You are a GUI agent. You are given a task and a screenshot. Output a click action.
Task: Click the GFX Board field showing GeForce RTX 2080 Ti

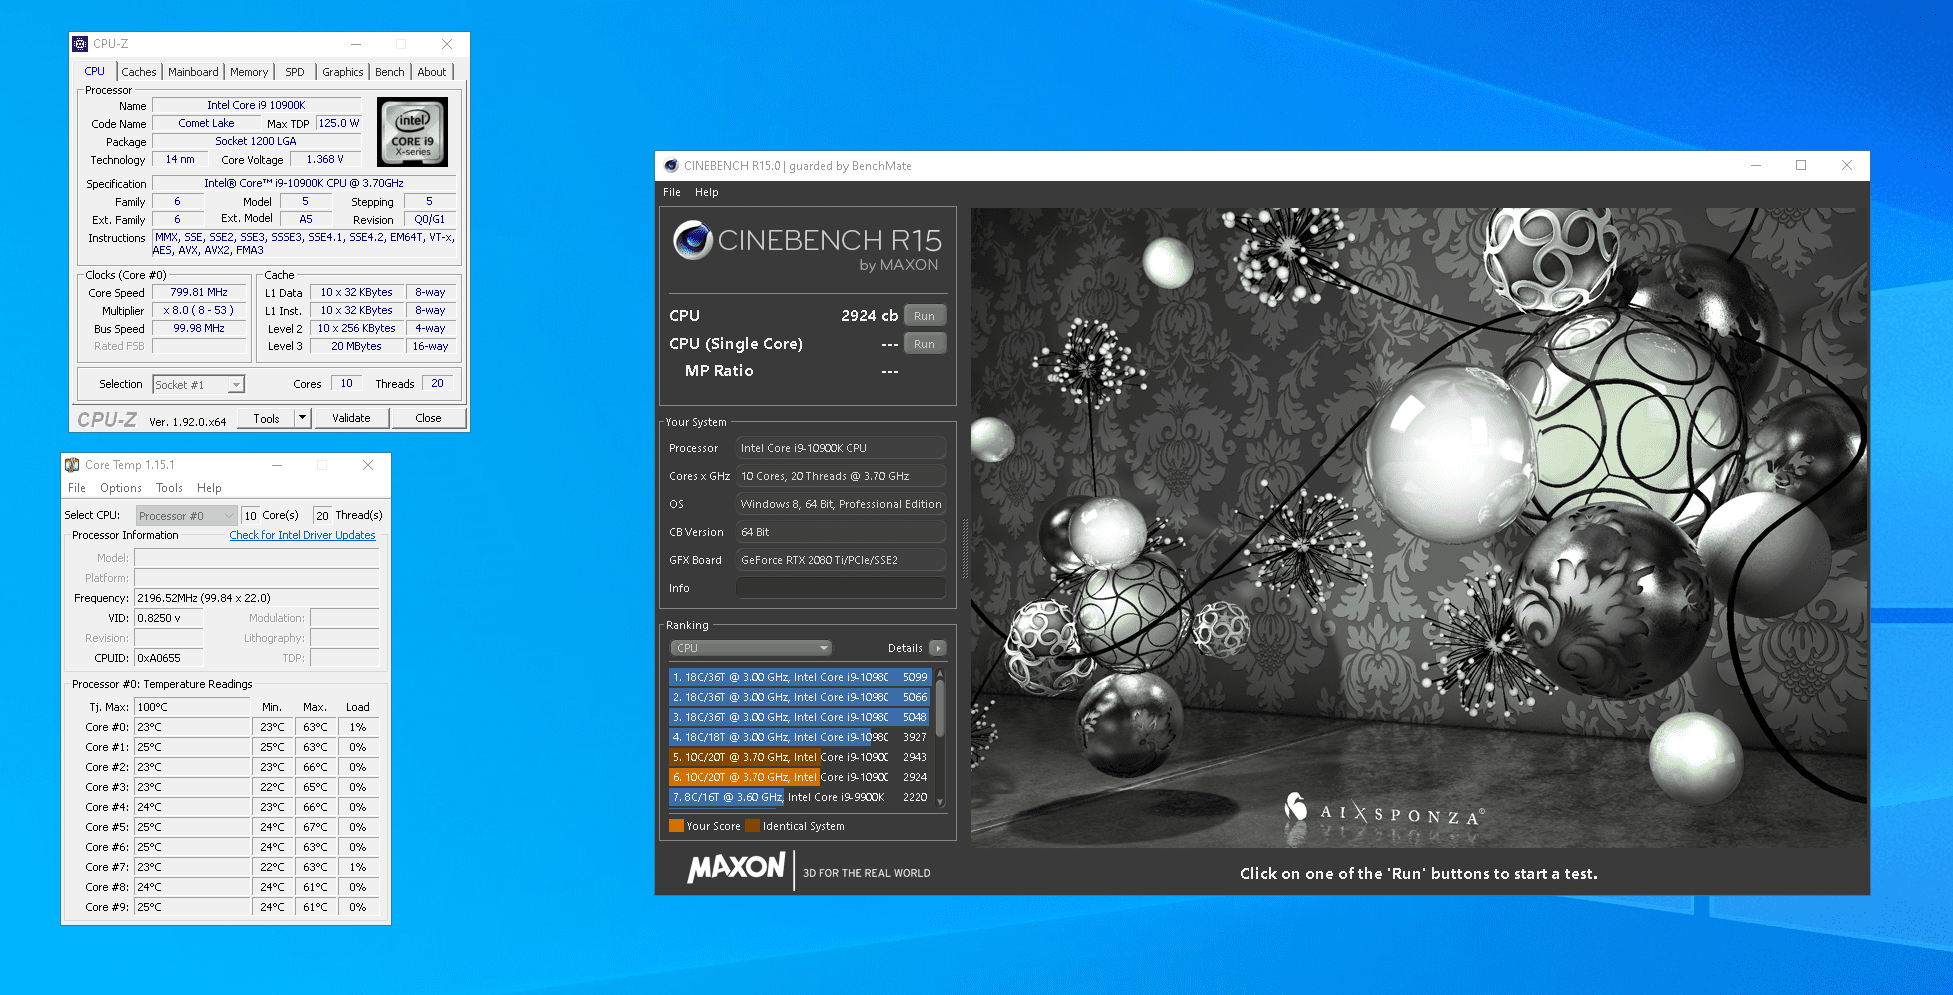pos(841,560)
